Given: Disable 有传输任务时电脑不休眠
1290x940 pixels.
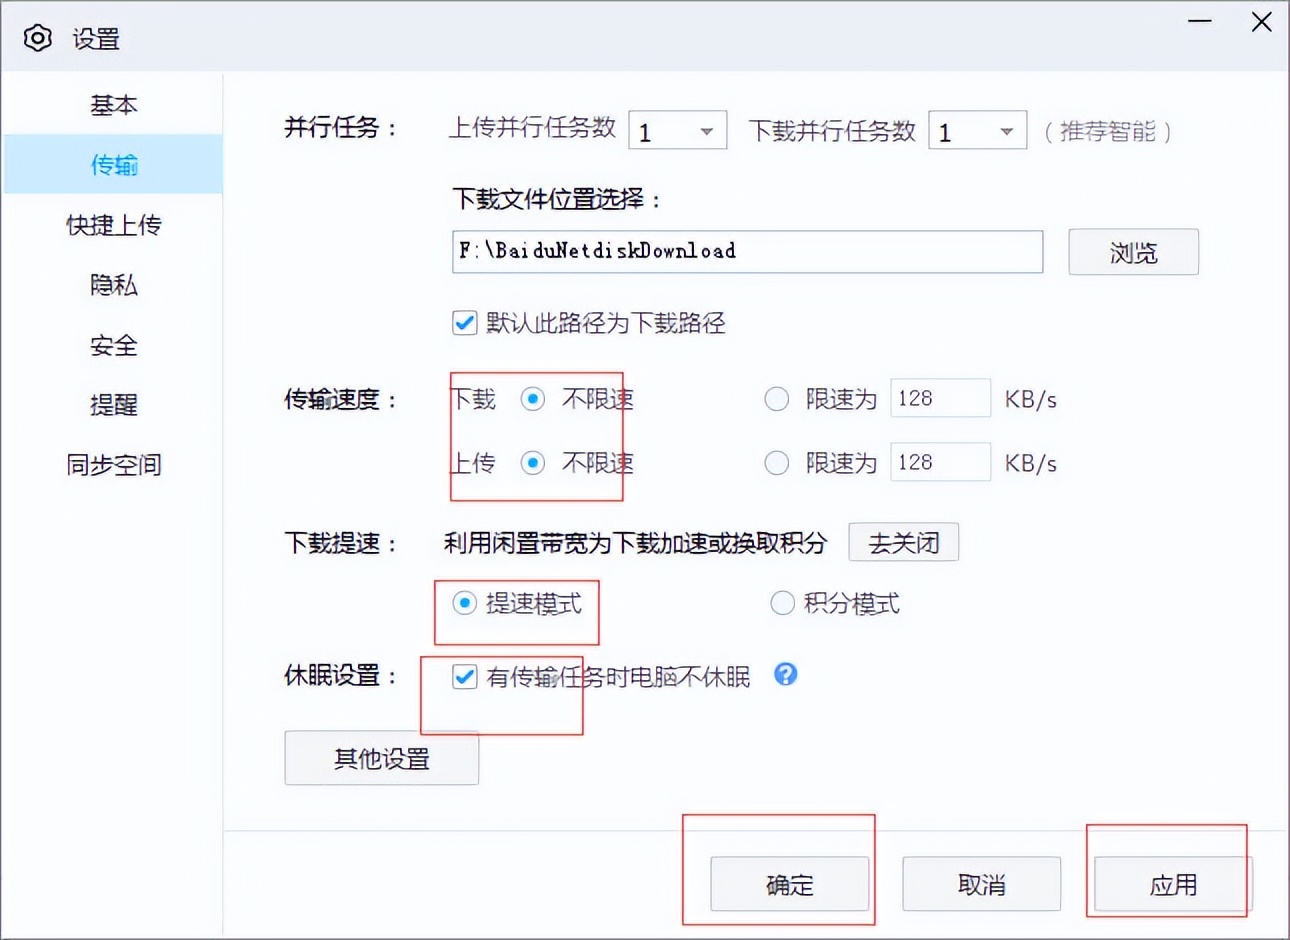Looking at the screenshot, I should pyautogui.click(x=464, y=677).
